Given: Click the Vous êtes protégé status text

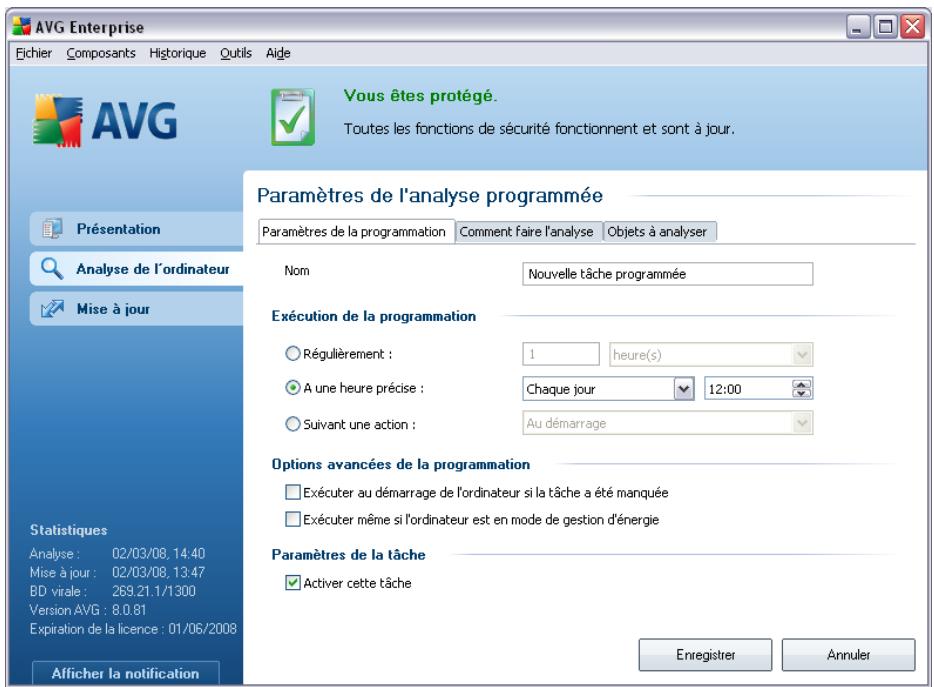Looking at the screenshot, I should point(421,96).
